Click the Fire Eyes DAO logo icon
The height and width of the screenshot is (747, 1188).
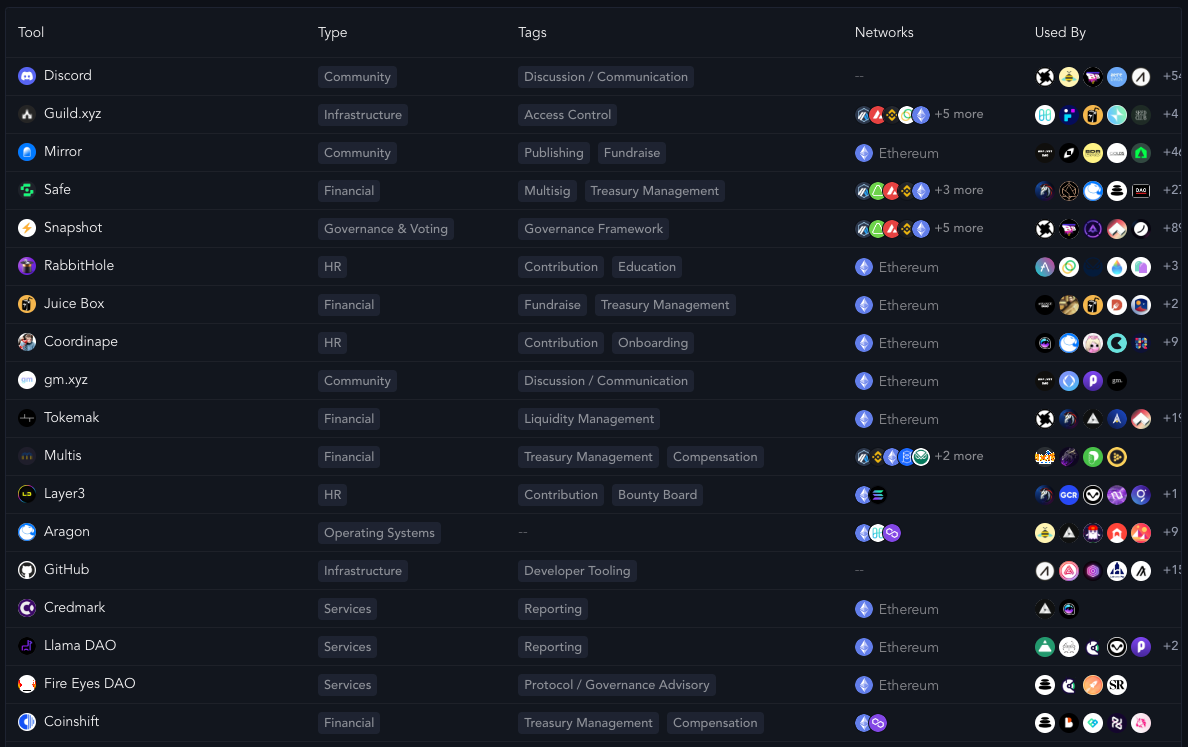click(x=27, y=684)
